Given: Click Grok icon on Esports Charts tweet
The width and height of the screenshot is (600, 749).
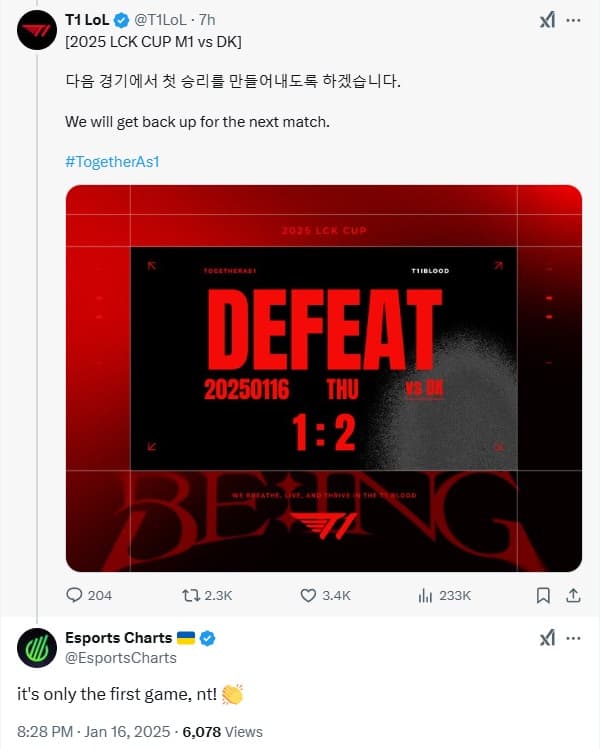Looking at the screenshot, I should pyautogui.click(x=546, y=638).
